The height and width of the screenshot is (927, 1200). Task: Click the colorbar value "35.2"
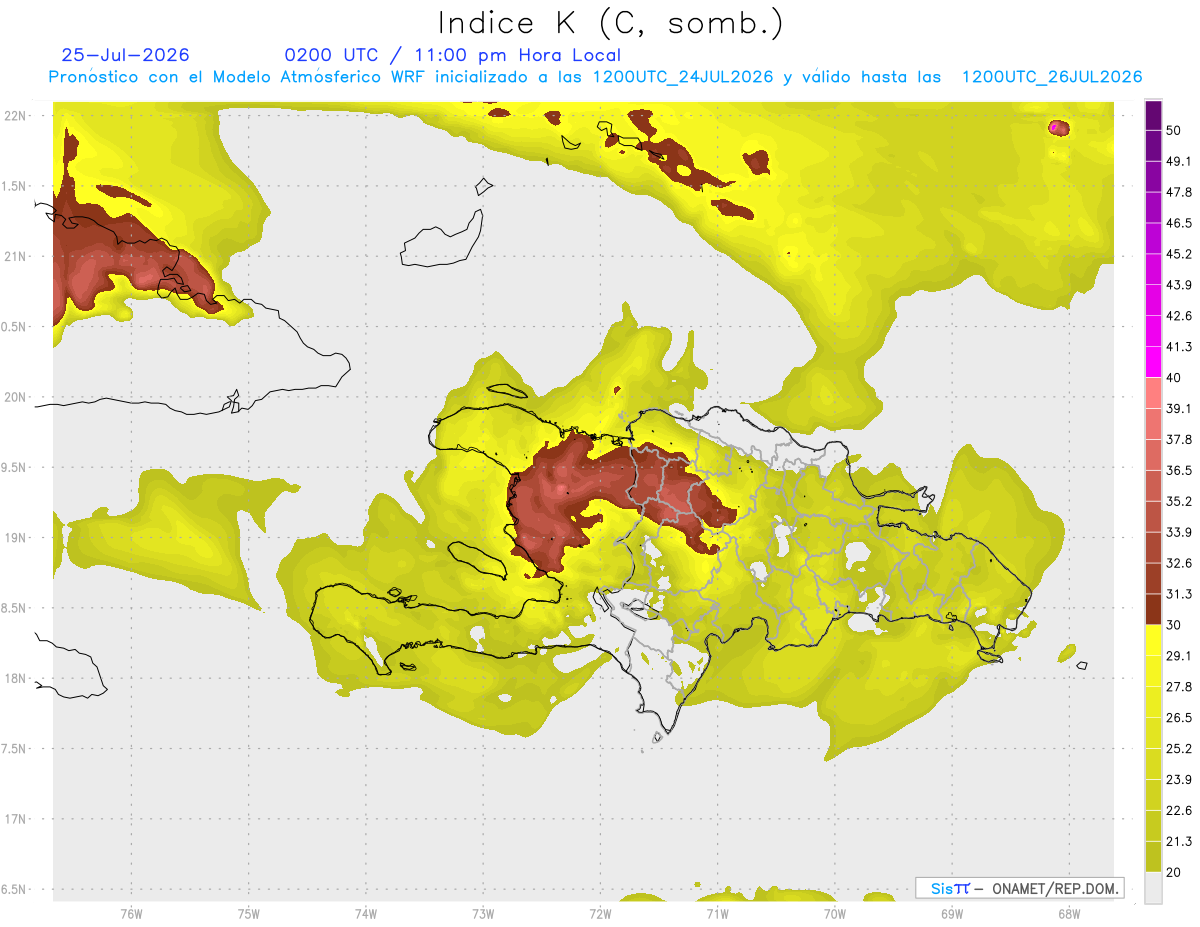click(1179, 501)
